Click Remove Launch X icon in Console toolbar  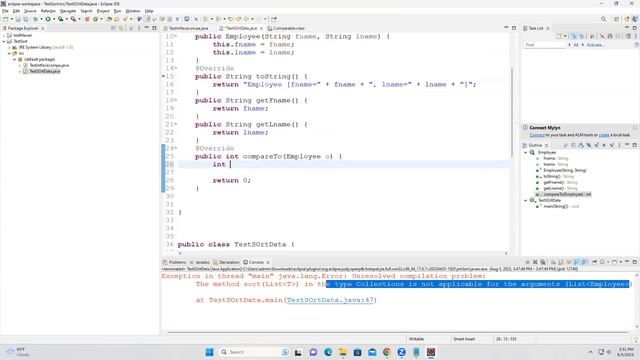click(535, 262)
